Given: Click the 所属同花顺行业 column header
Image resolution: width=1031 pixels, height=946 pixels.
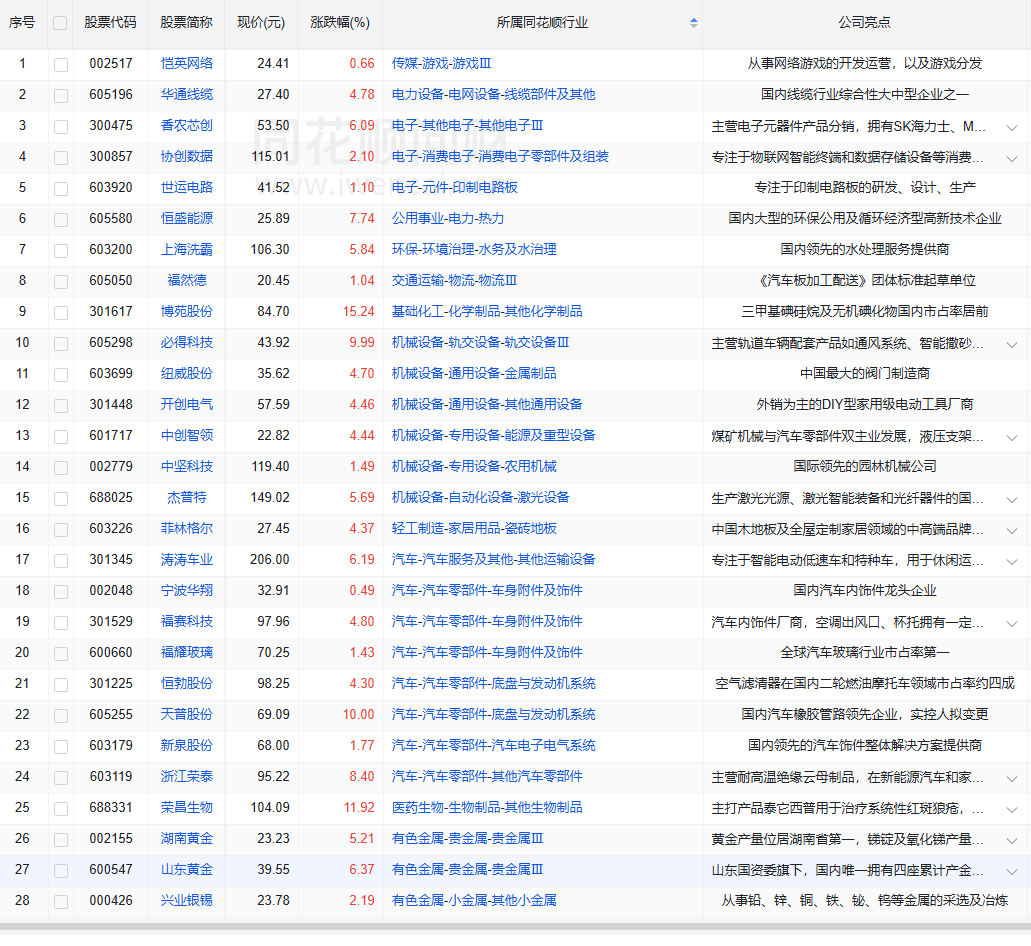Looking at the screenshot, I should click(542, 22).
